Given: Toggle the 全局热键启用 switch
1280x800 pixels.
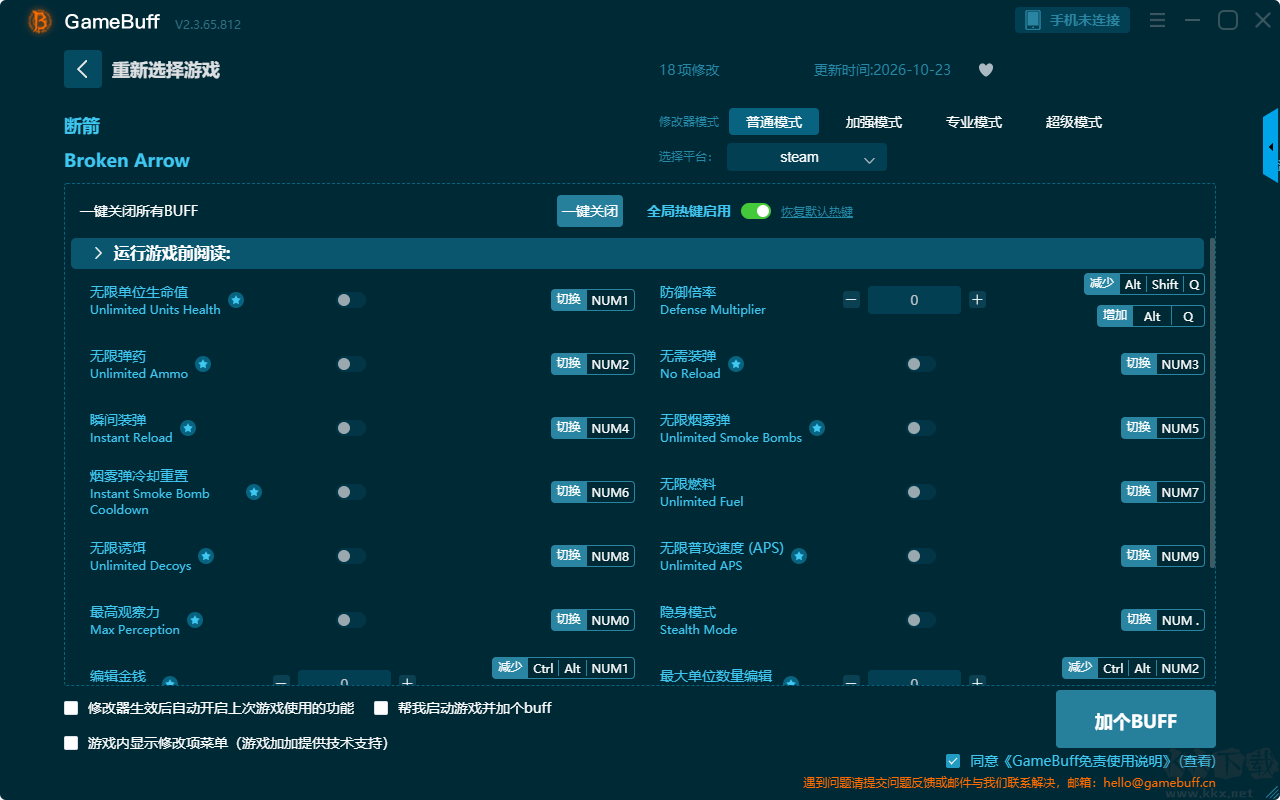Looking at the screenshot, I should [x=756, y=212].
